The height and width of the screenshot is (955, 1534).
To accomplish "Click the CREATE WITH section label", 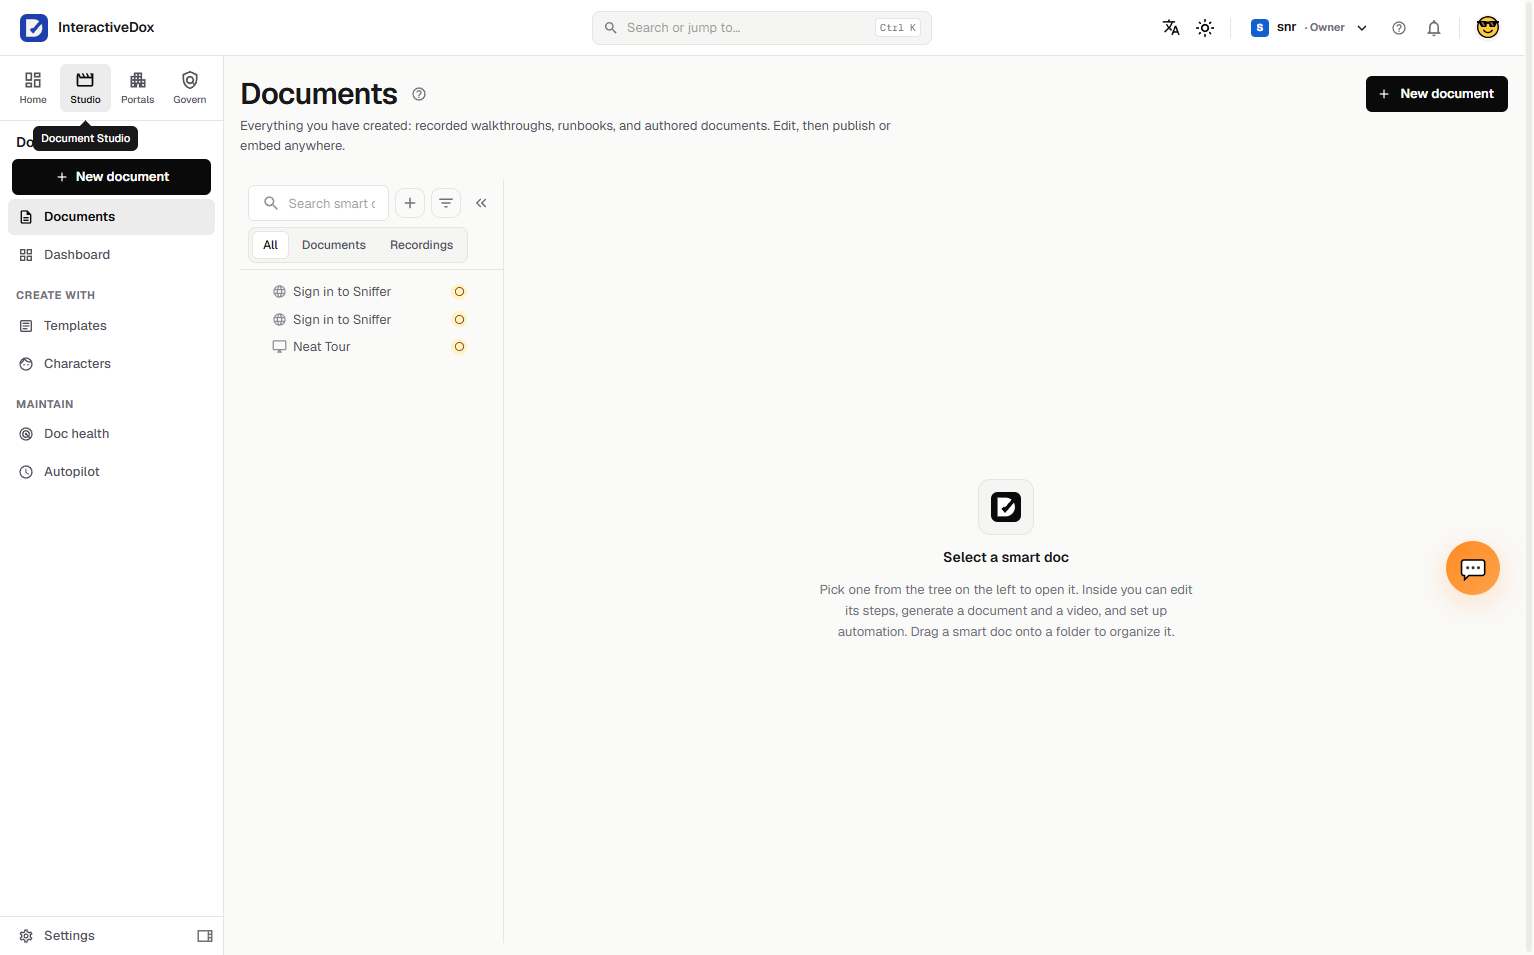I will pos(56,295).
